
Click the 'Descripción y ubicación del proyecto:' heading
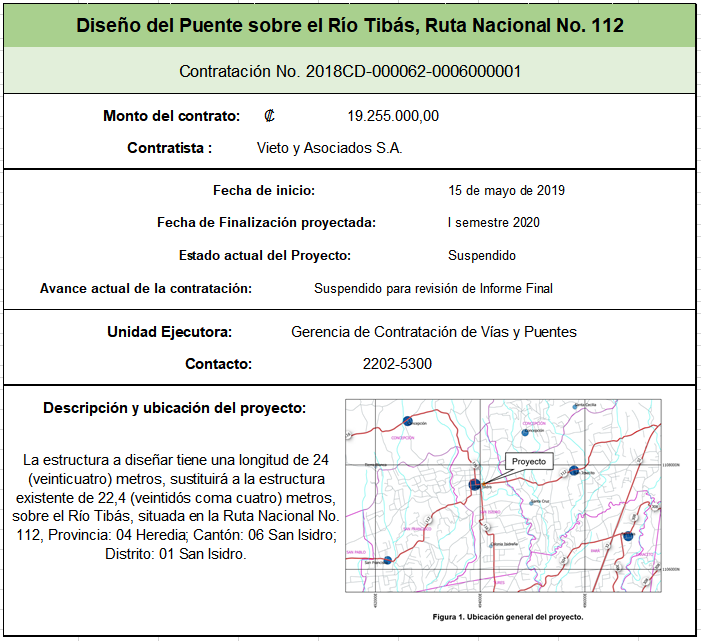click(174, 408)
